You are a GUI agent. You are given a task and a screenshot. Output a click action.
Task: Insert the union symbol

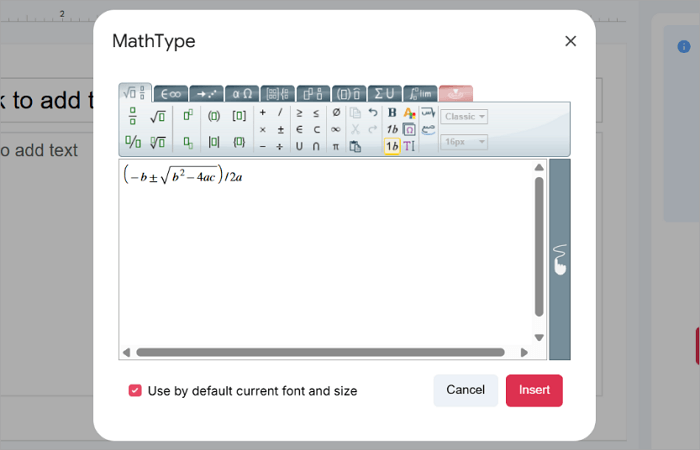299,146
